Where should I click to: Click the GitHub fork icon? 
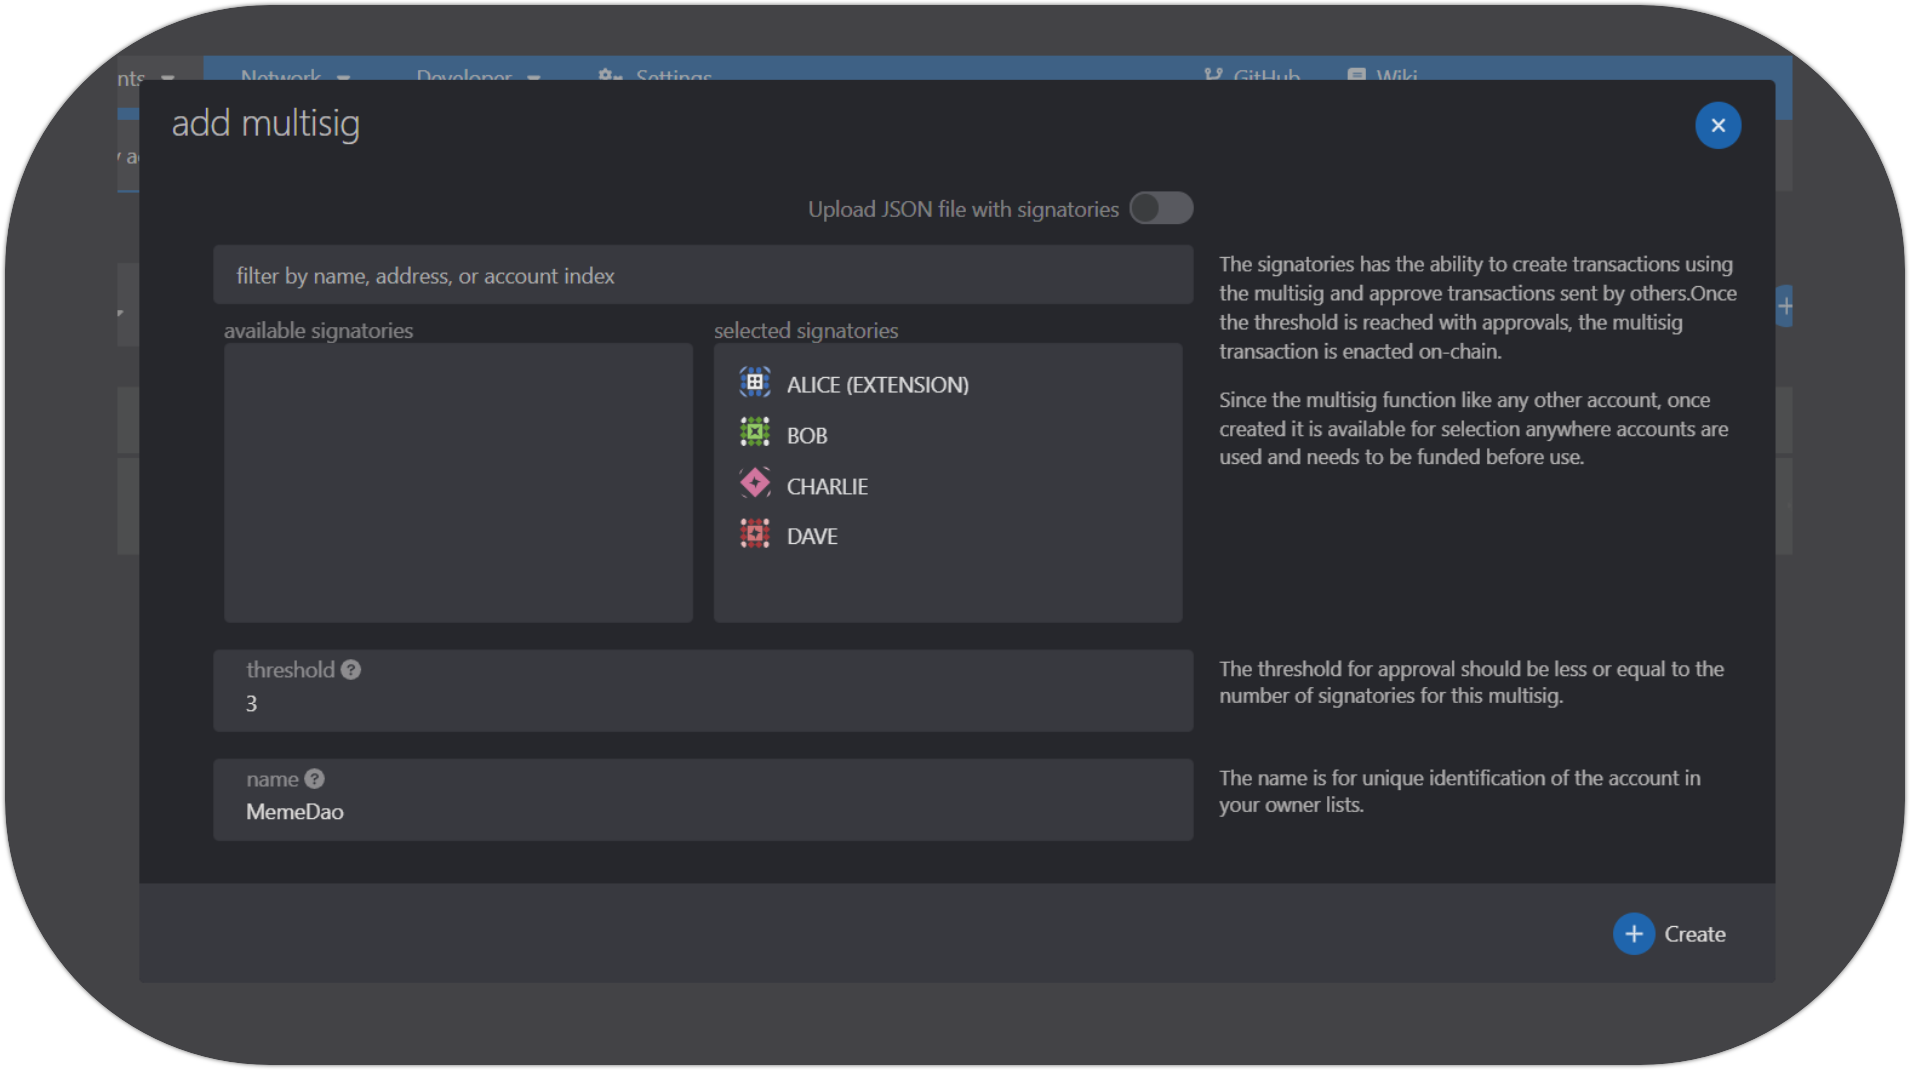pos(1213,75)
